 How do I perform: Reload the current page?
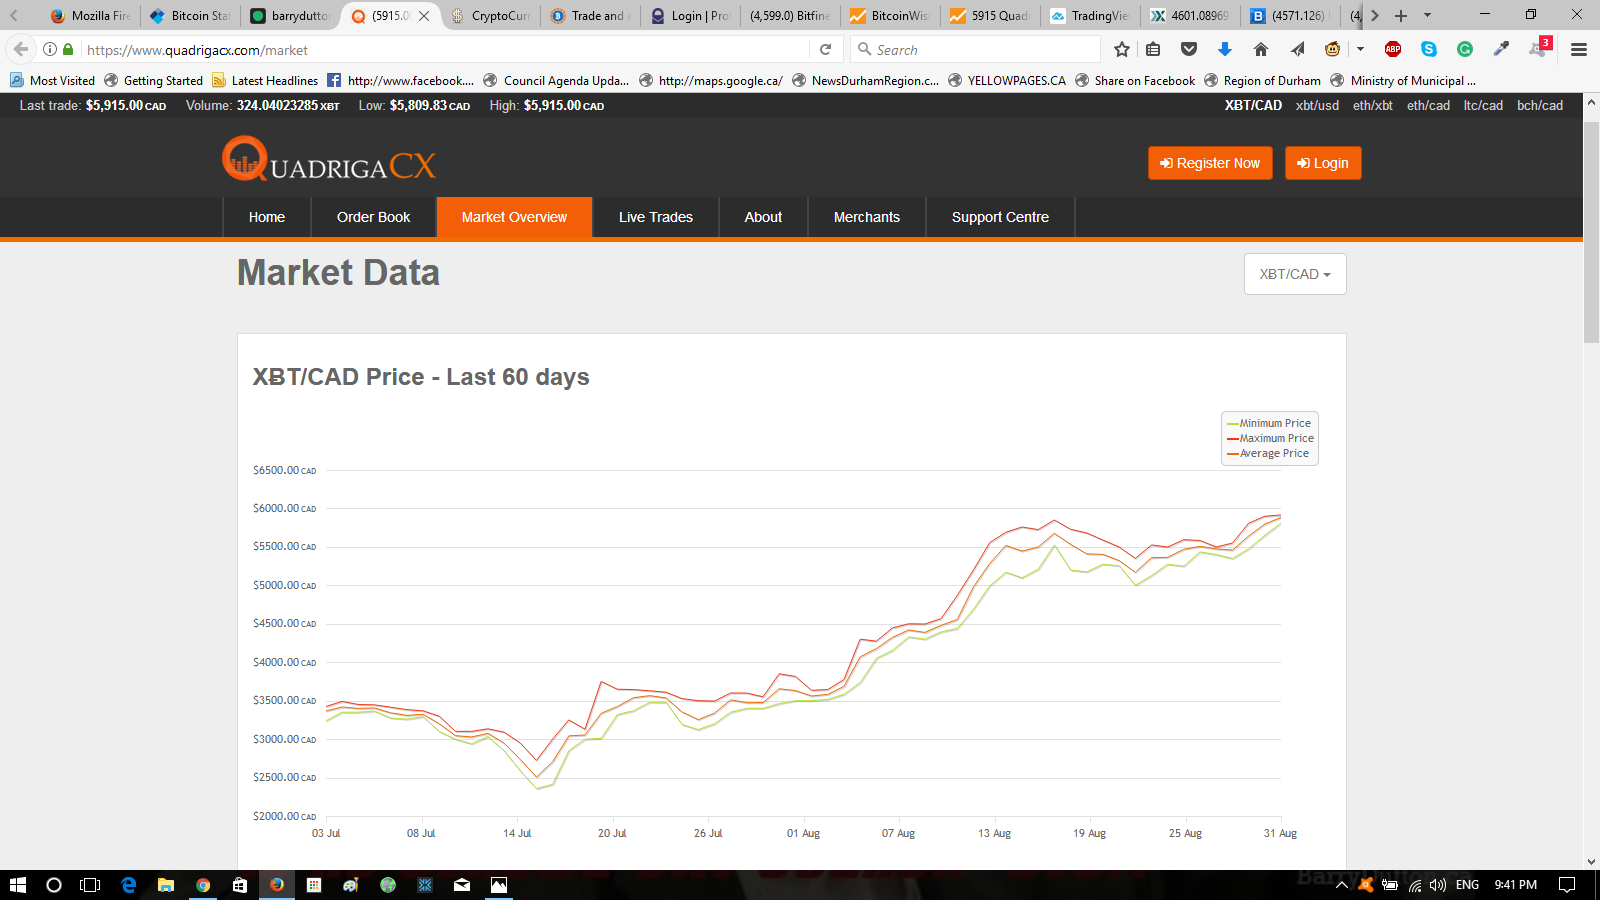coord(825,49)
